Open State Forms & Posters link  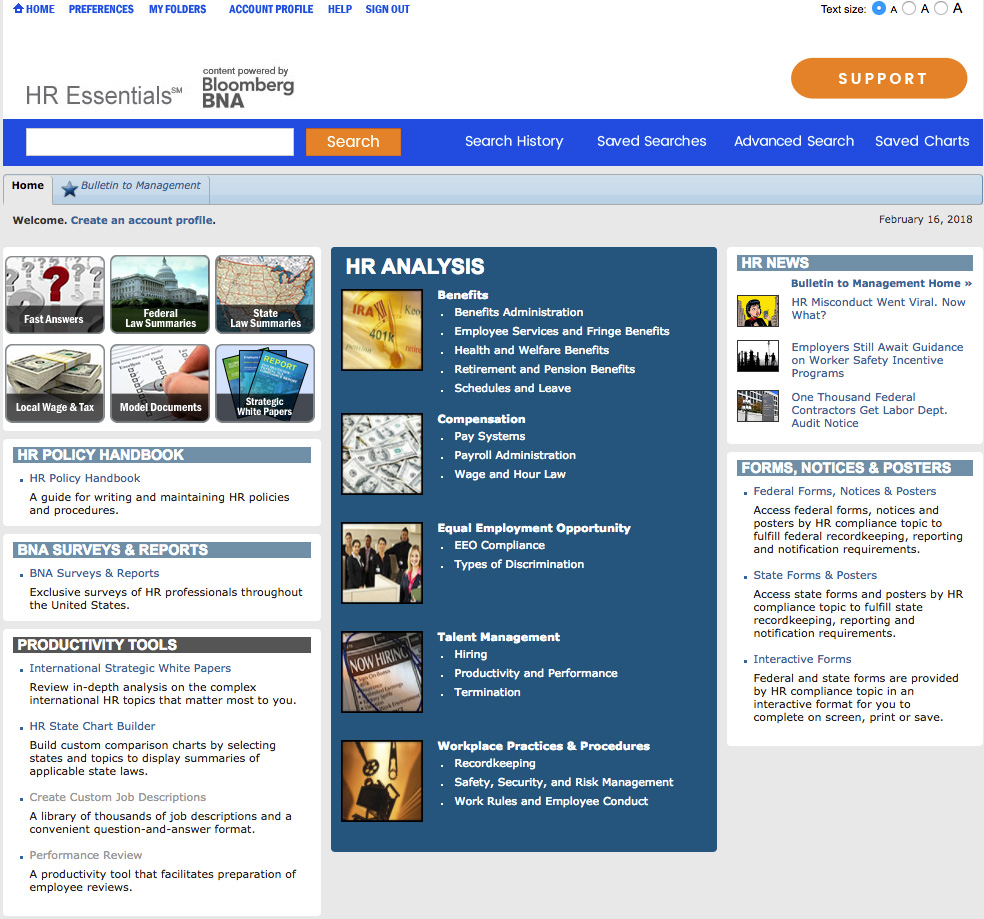point(815,575)
